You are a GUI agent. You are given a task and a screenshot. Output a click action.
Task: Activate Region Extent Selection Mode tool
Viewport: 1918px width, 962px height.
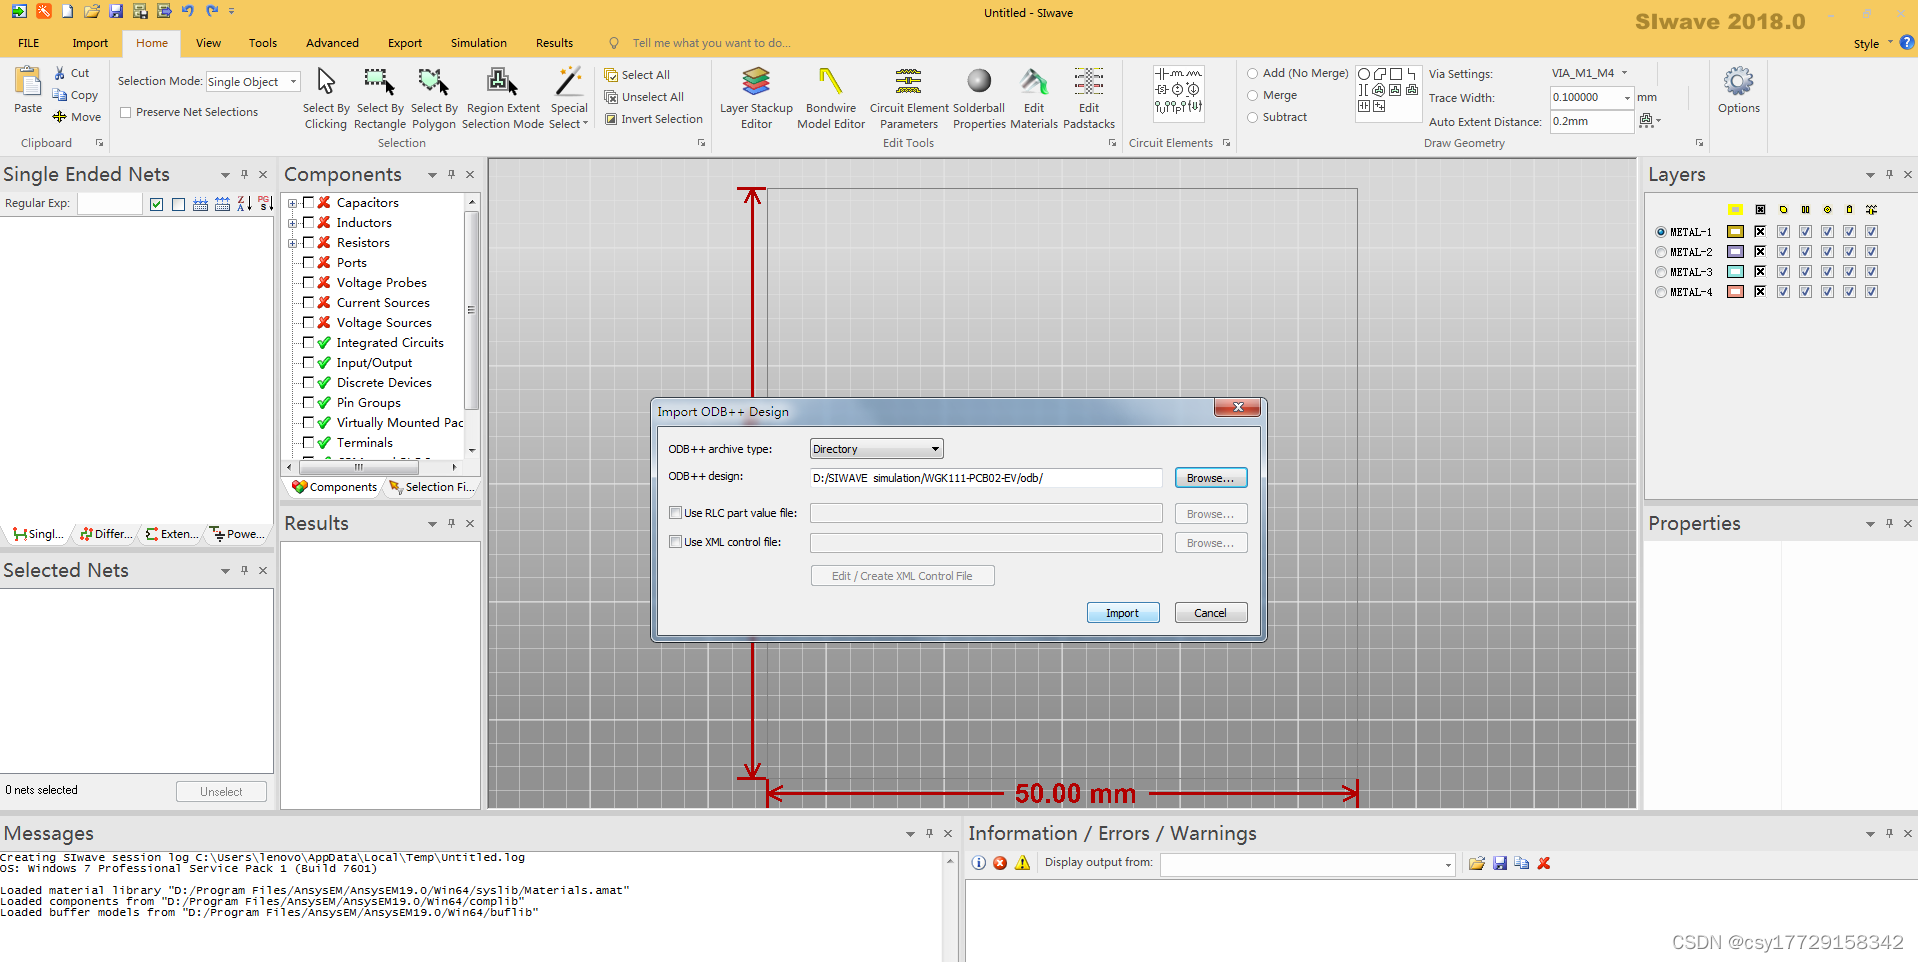tap(503, 98)
